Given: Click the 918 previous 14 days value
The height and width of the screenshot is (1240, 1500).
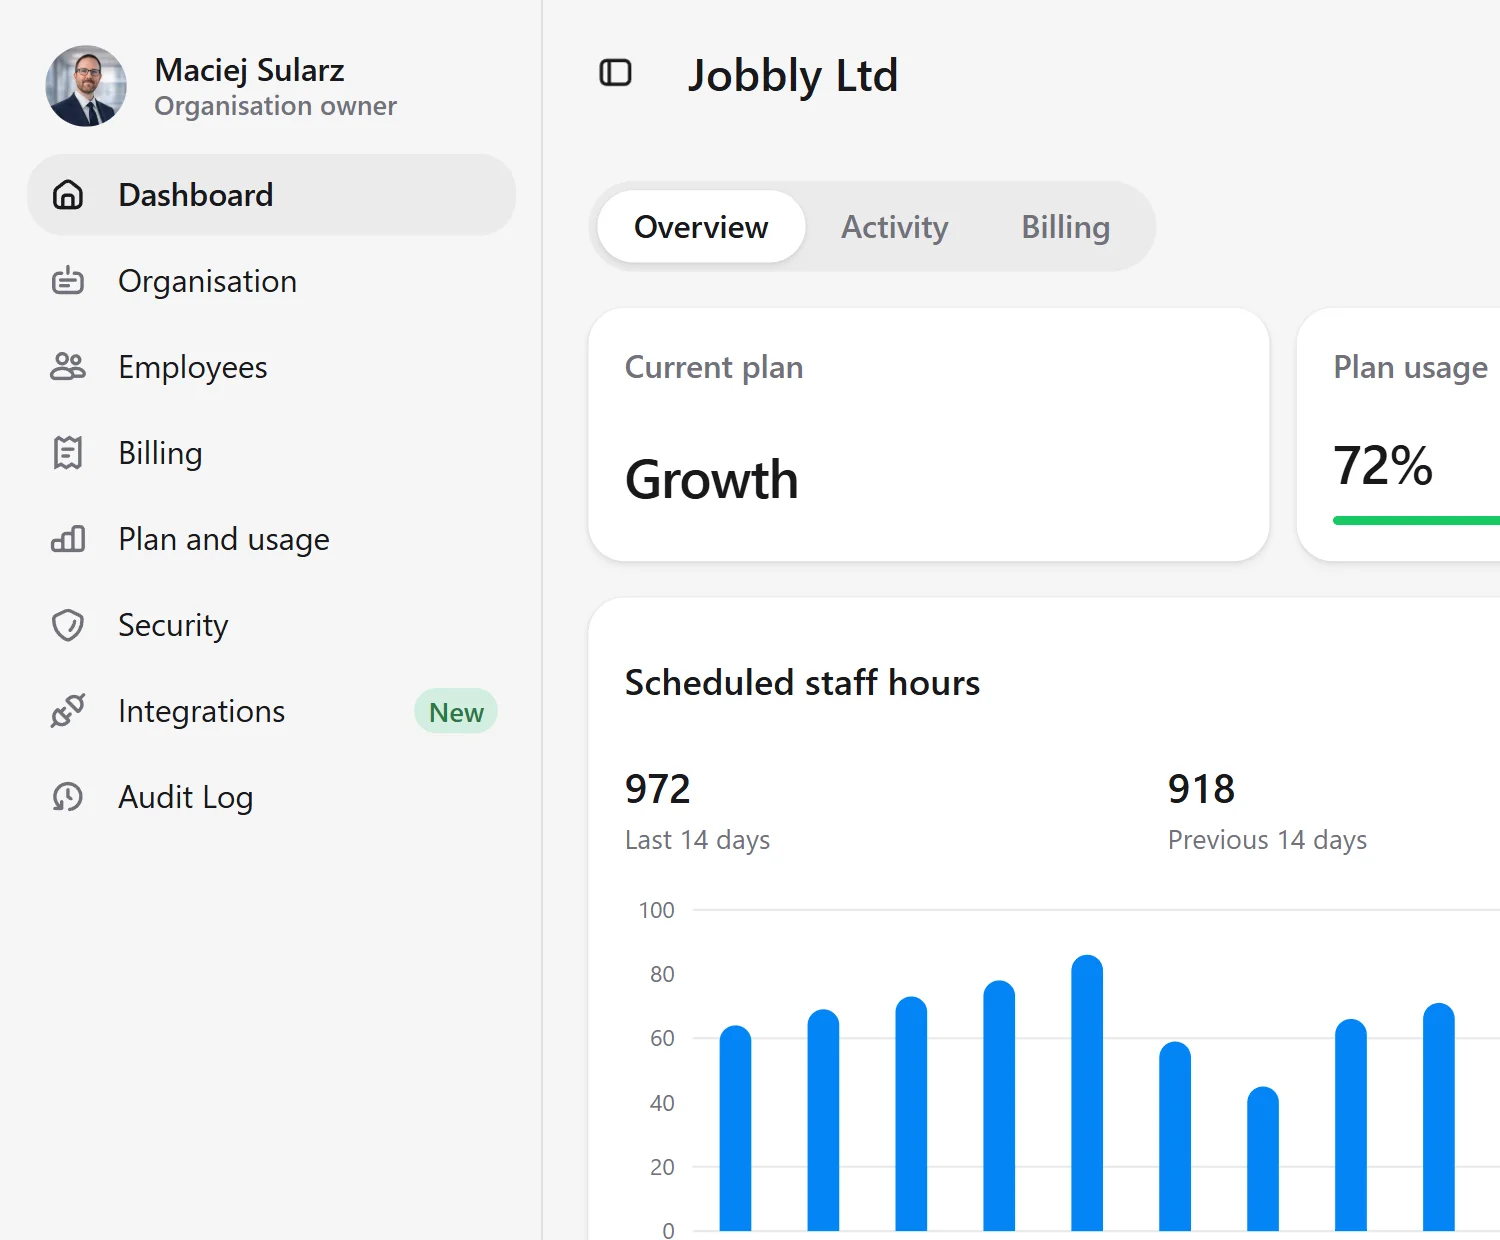Looking at the screenshot, I should click(x=1201, y=789).
